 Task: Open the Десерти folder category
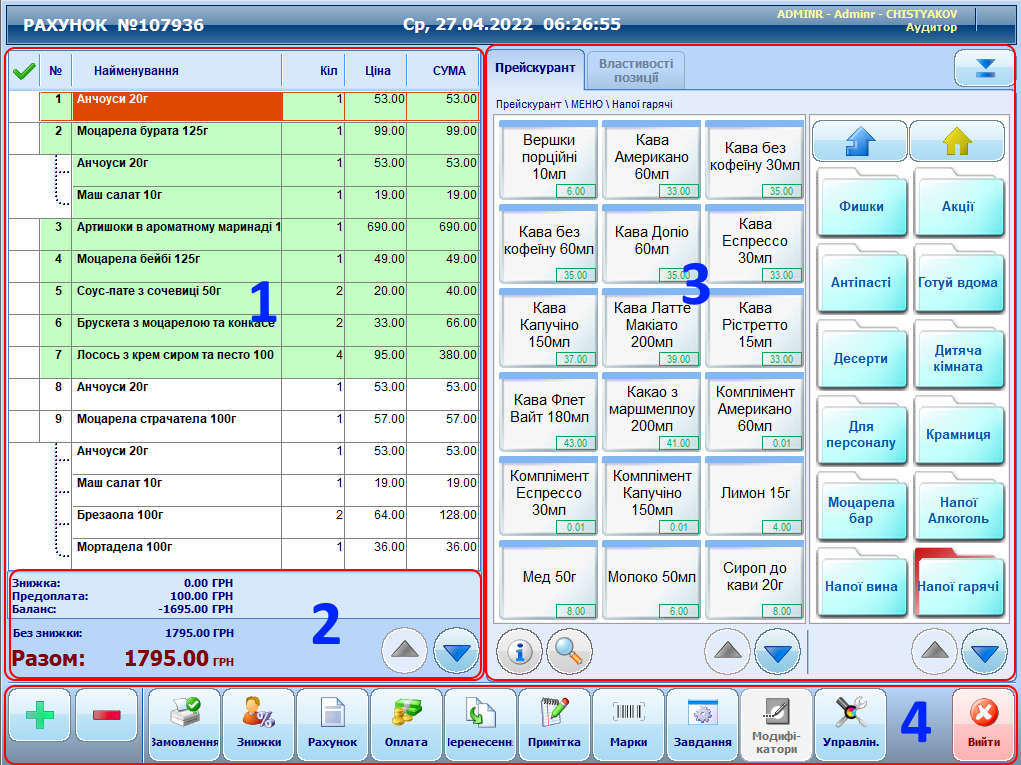(x=861, y=359)
